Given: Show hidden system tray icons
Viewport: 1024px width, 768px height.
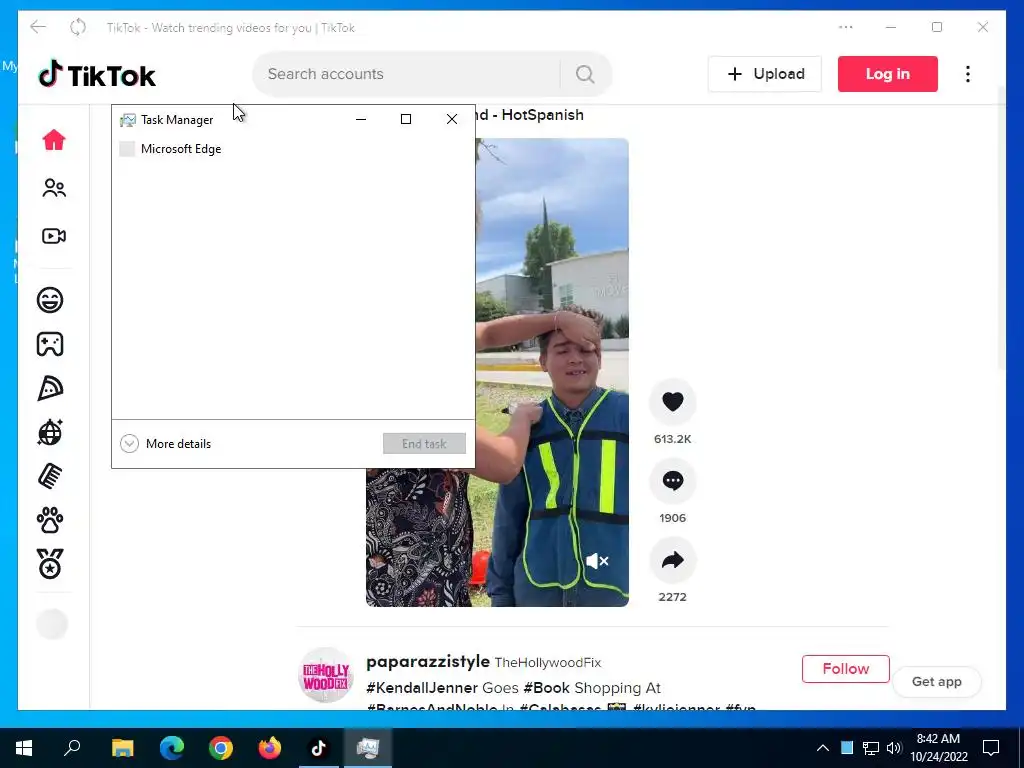Looking at the screenshot, I should [823, 748].
